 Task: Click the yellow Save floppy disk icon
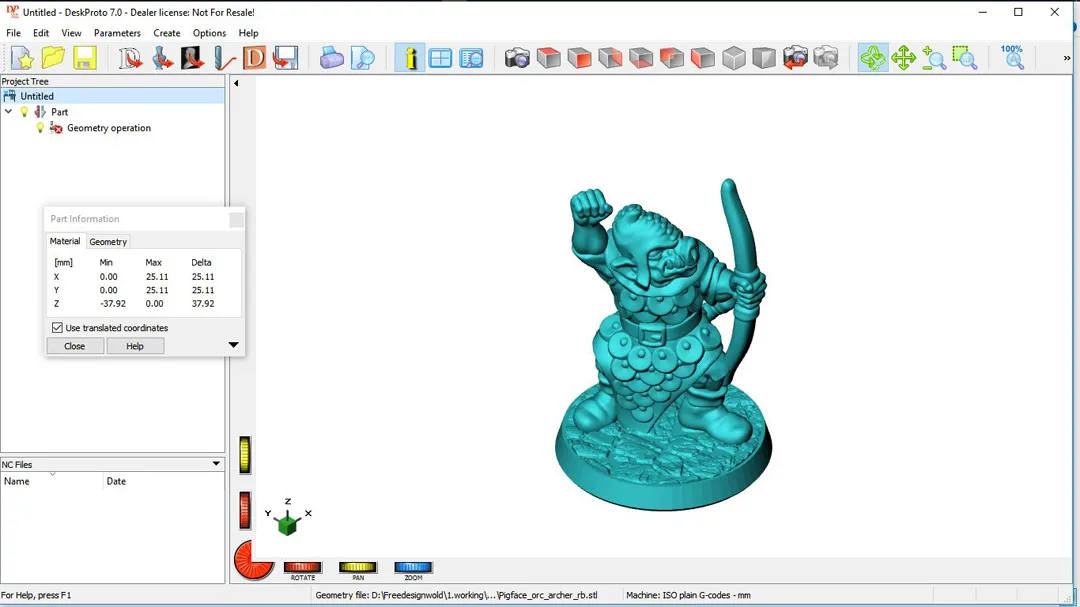click(x=84, y=58)
